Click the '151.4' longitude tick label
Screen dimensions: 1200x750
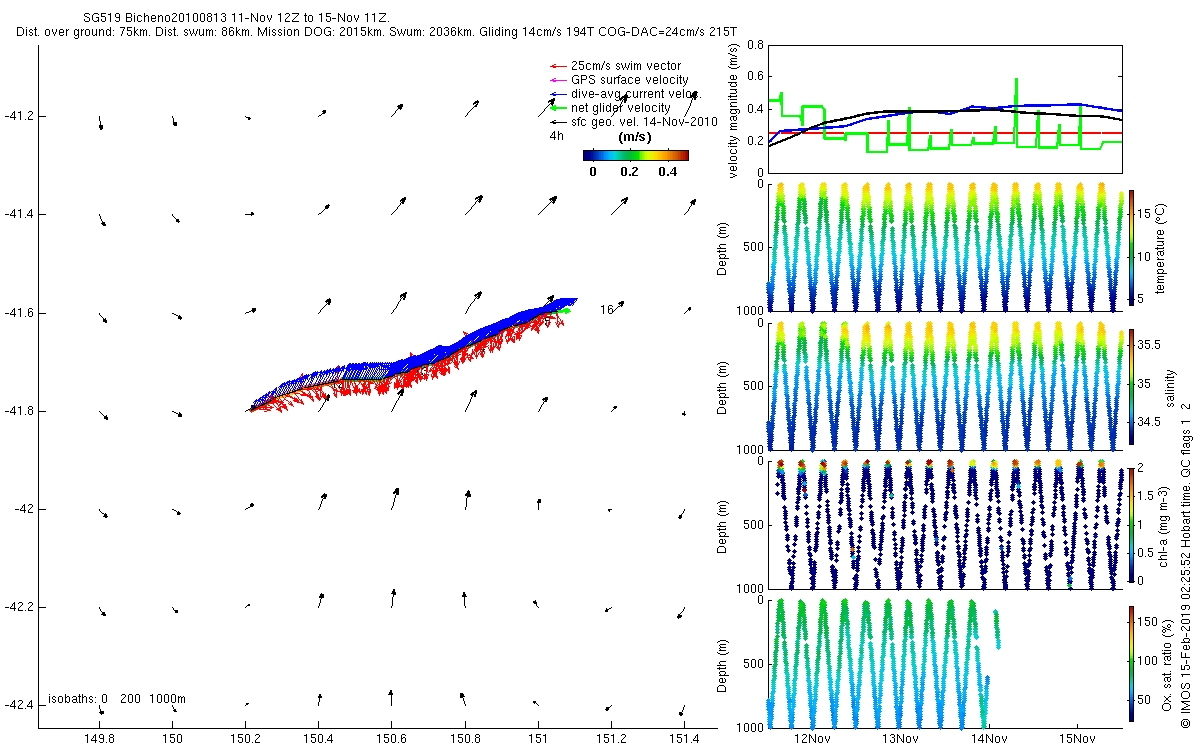(684, 739)
